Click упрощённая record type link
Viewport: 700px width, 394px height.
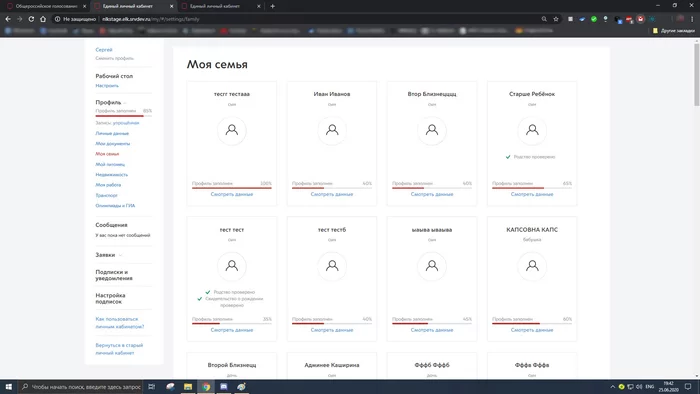coord(125,123)
